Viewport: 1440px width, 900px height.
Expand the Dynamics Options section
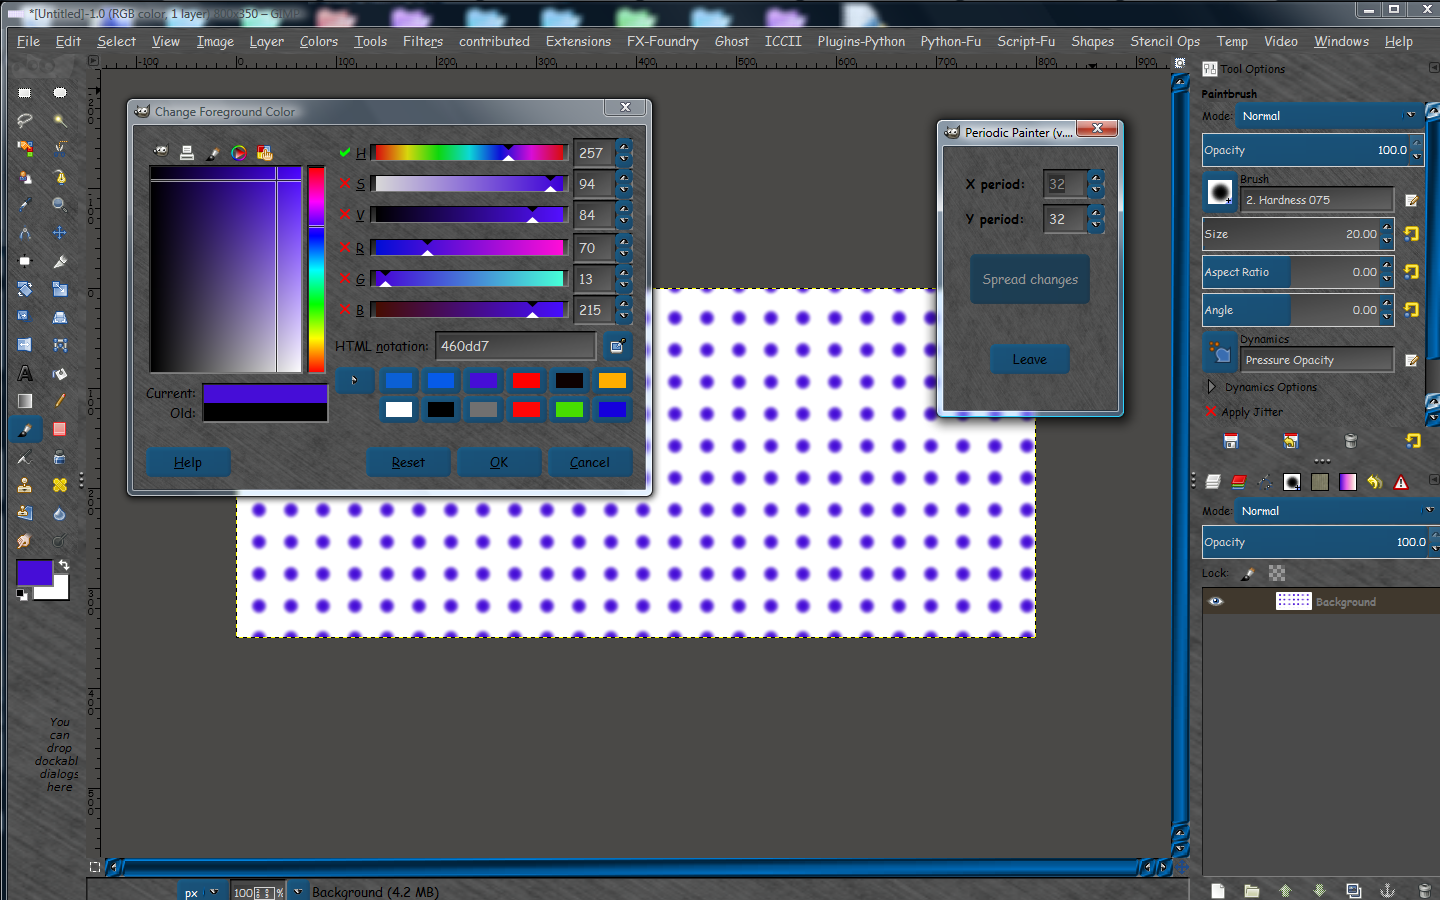(1211, 388)
